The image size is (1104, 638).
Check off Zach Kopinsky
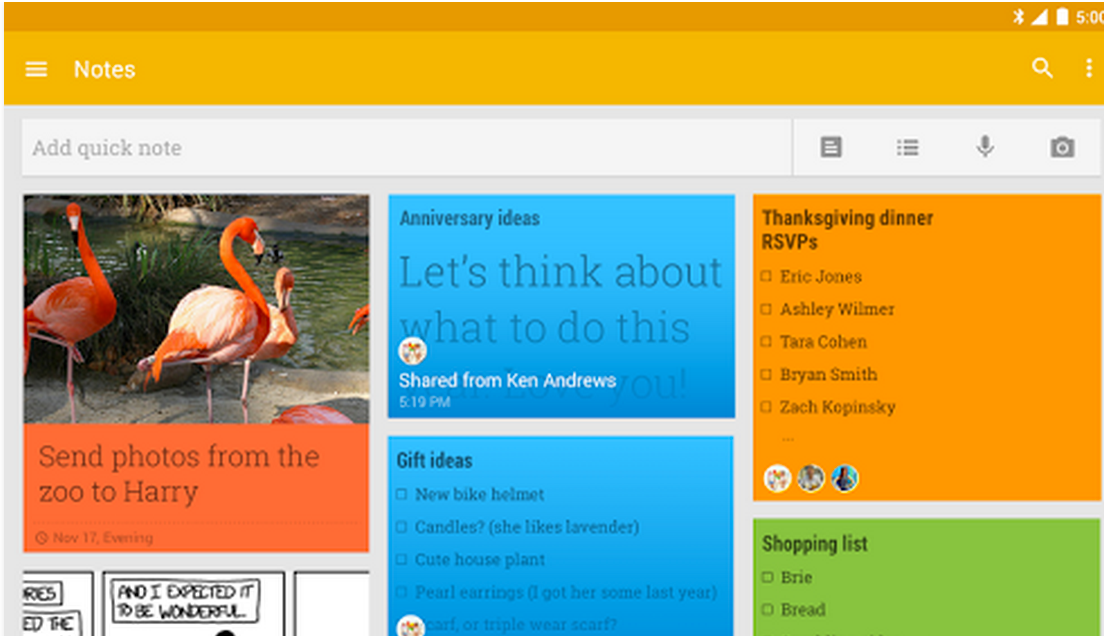pos(767,407)
